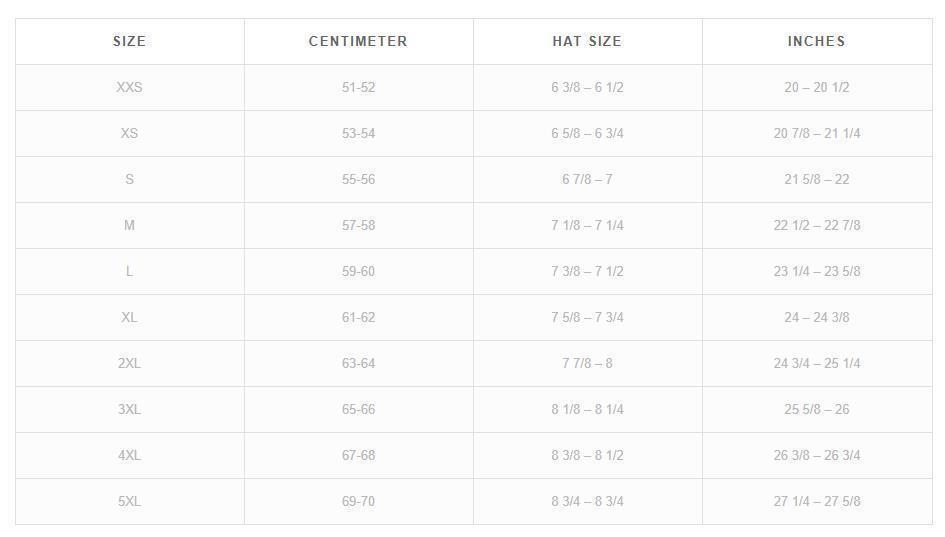This screenshot has height=537, width=945.
Task: Click the M size row label
Action: [x=129, y=225]
